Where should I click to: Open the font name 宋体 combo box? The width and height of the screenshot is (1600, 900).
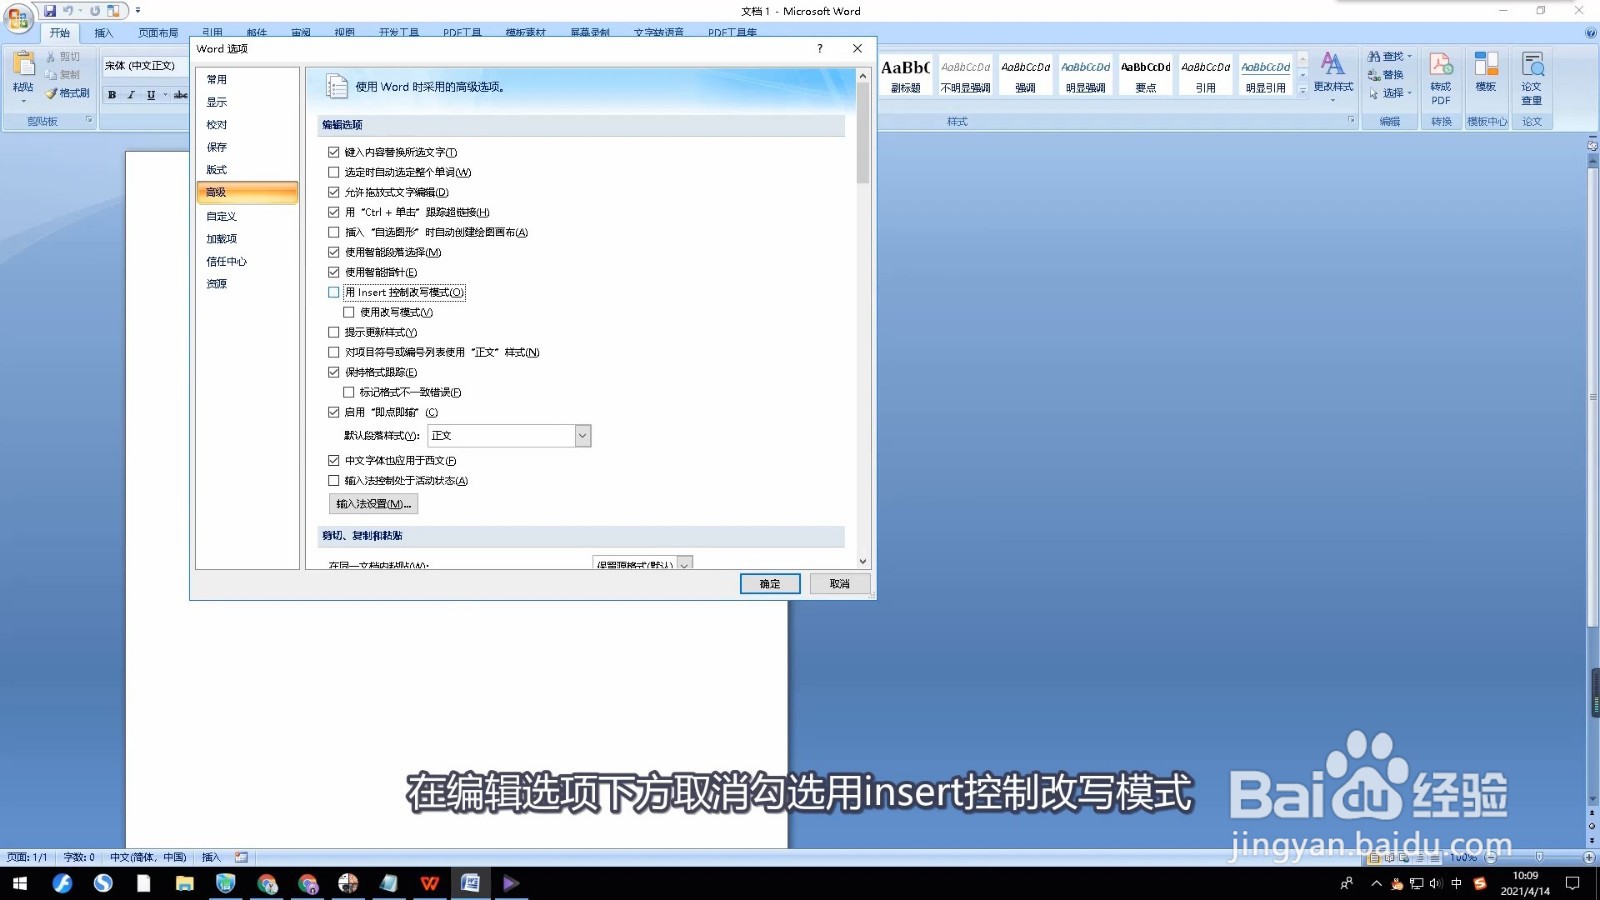(x=145, y=66)
